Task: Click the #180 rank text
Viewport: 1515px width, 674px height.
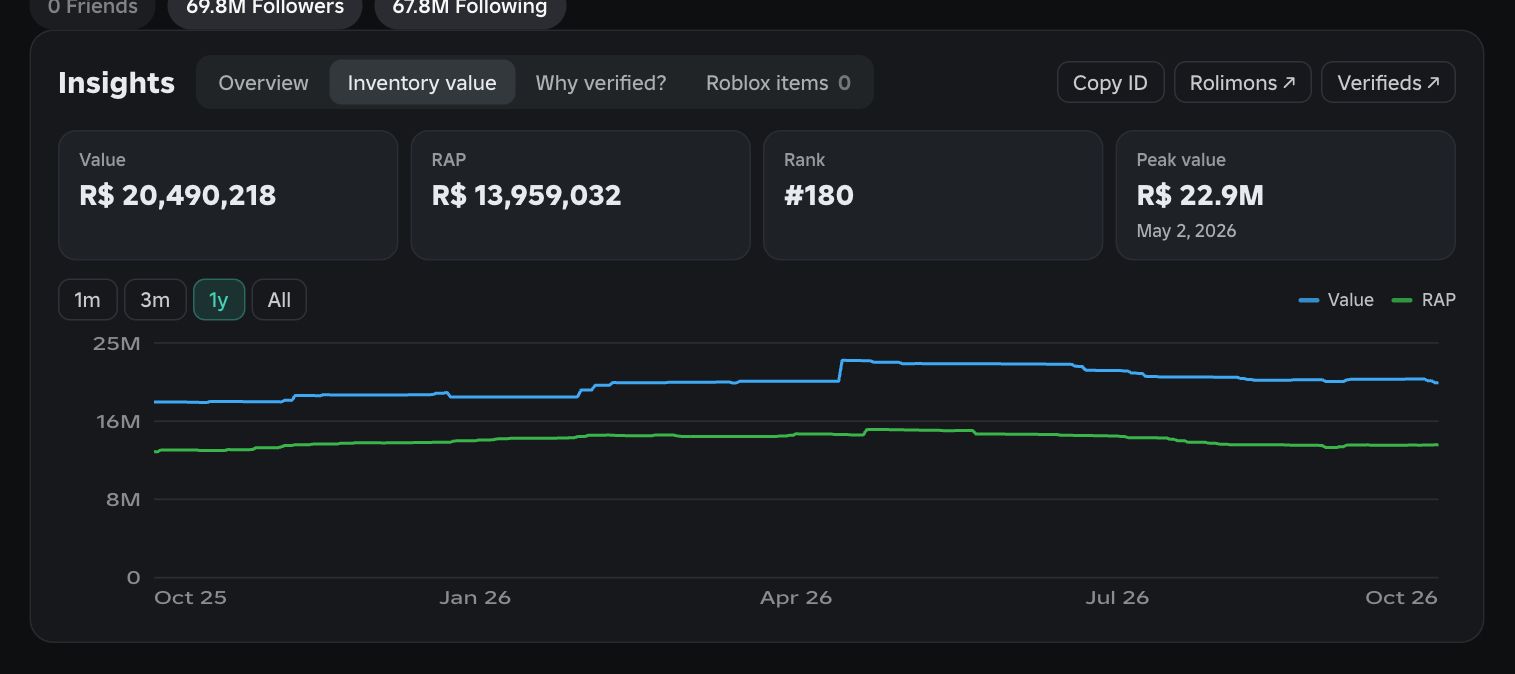Action: (x=819, y=195)
